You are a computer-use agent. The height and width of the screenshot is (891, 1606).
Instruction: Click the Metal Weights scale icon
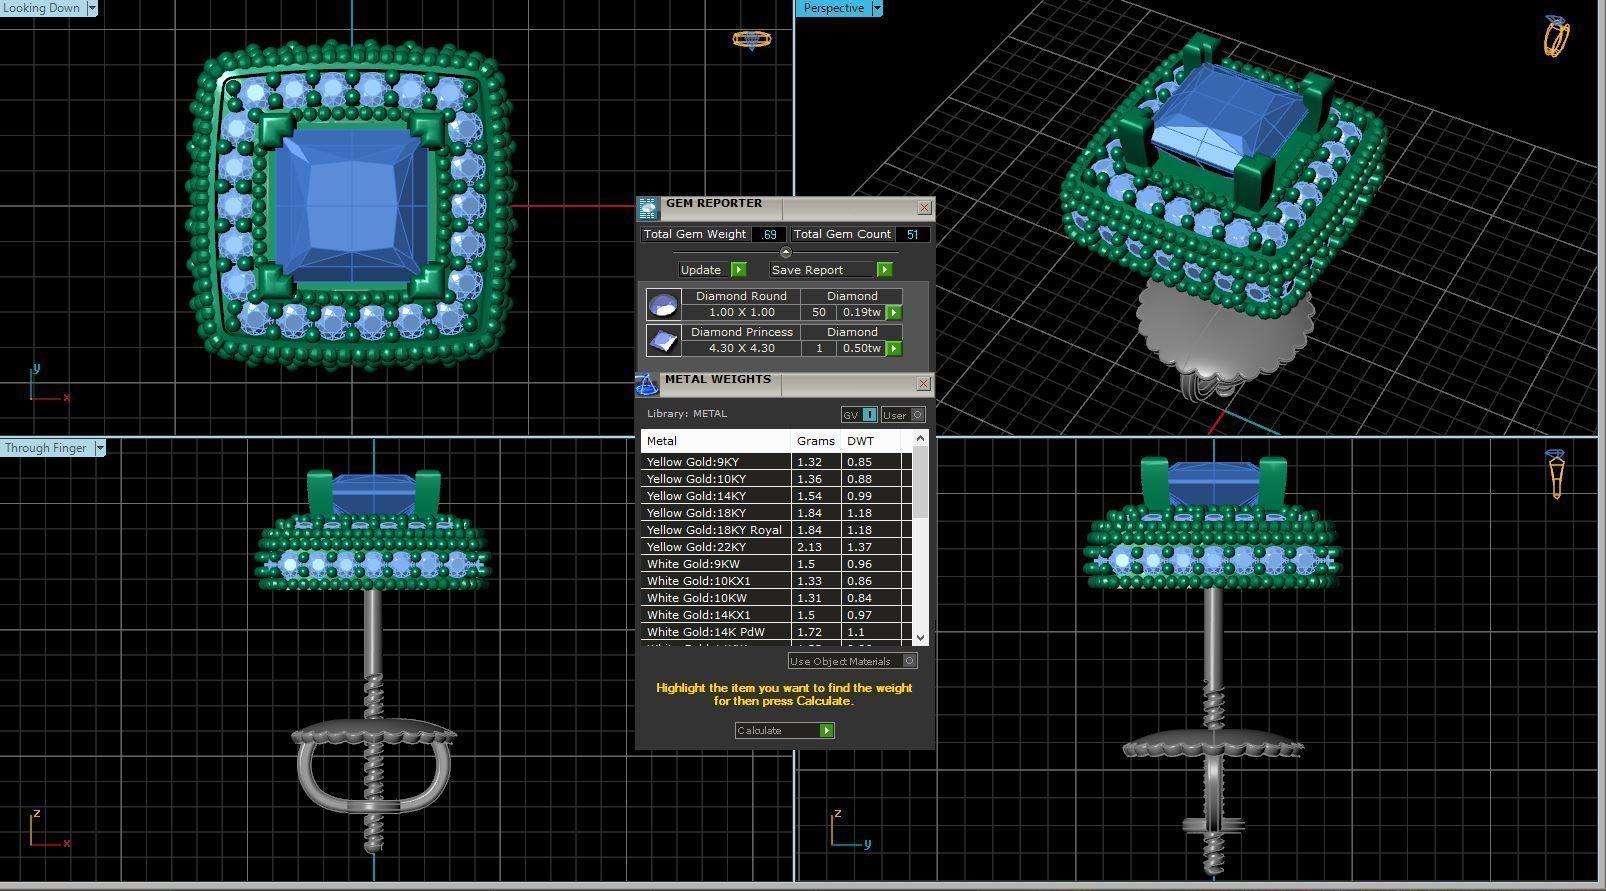[x=647, y=384]
